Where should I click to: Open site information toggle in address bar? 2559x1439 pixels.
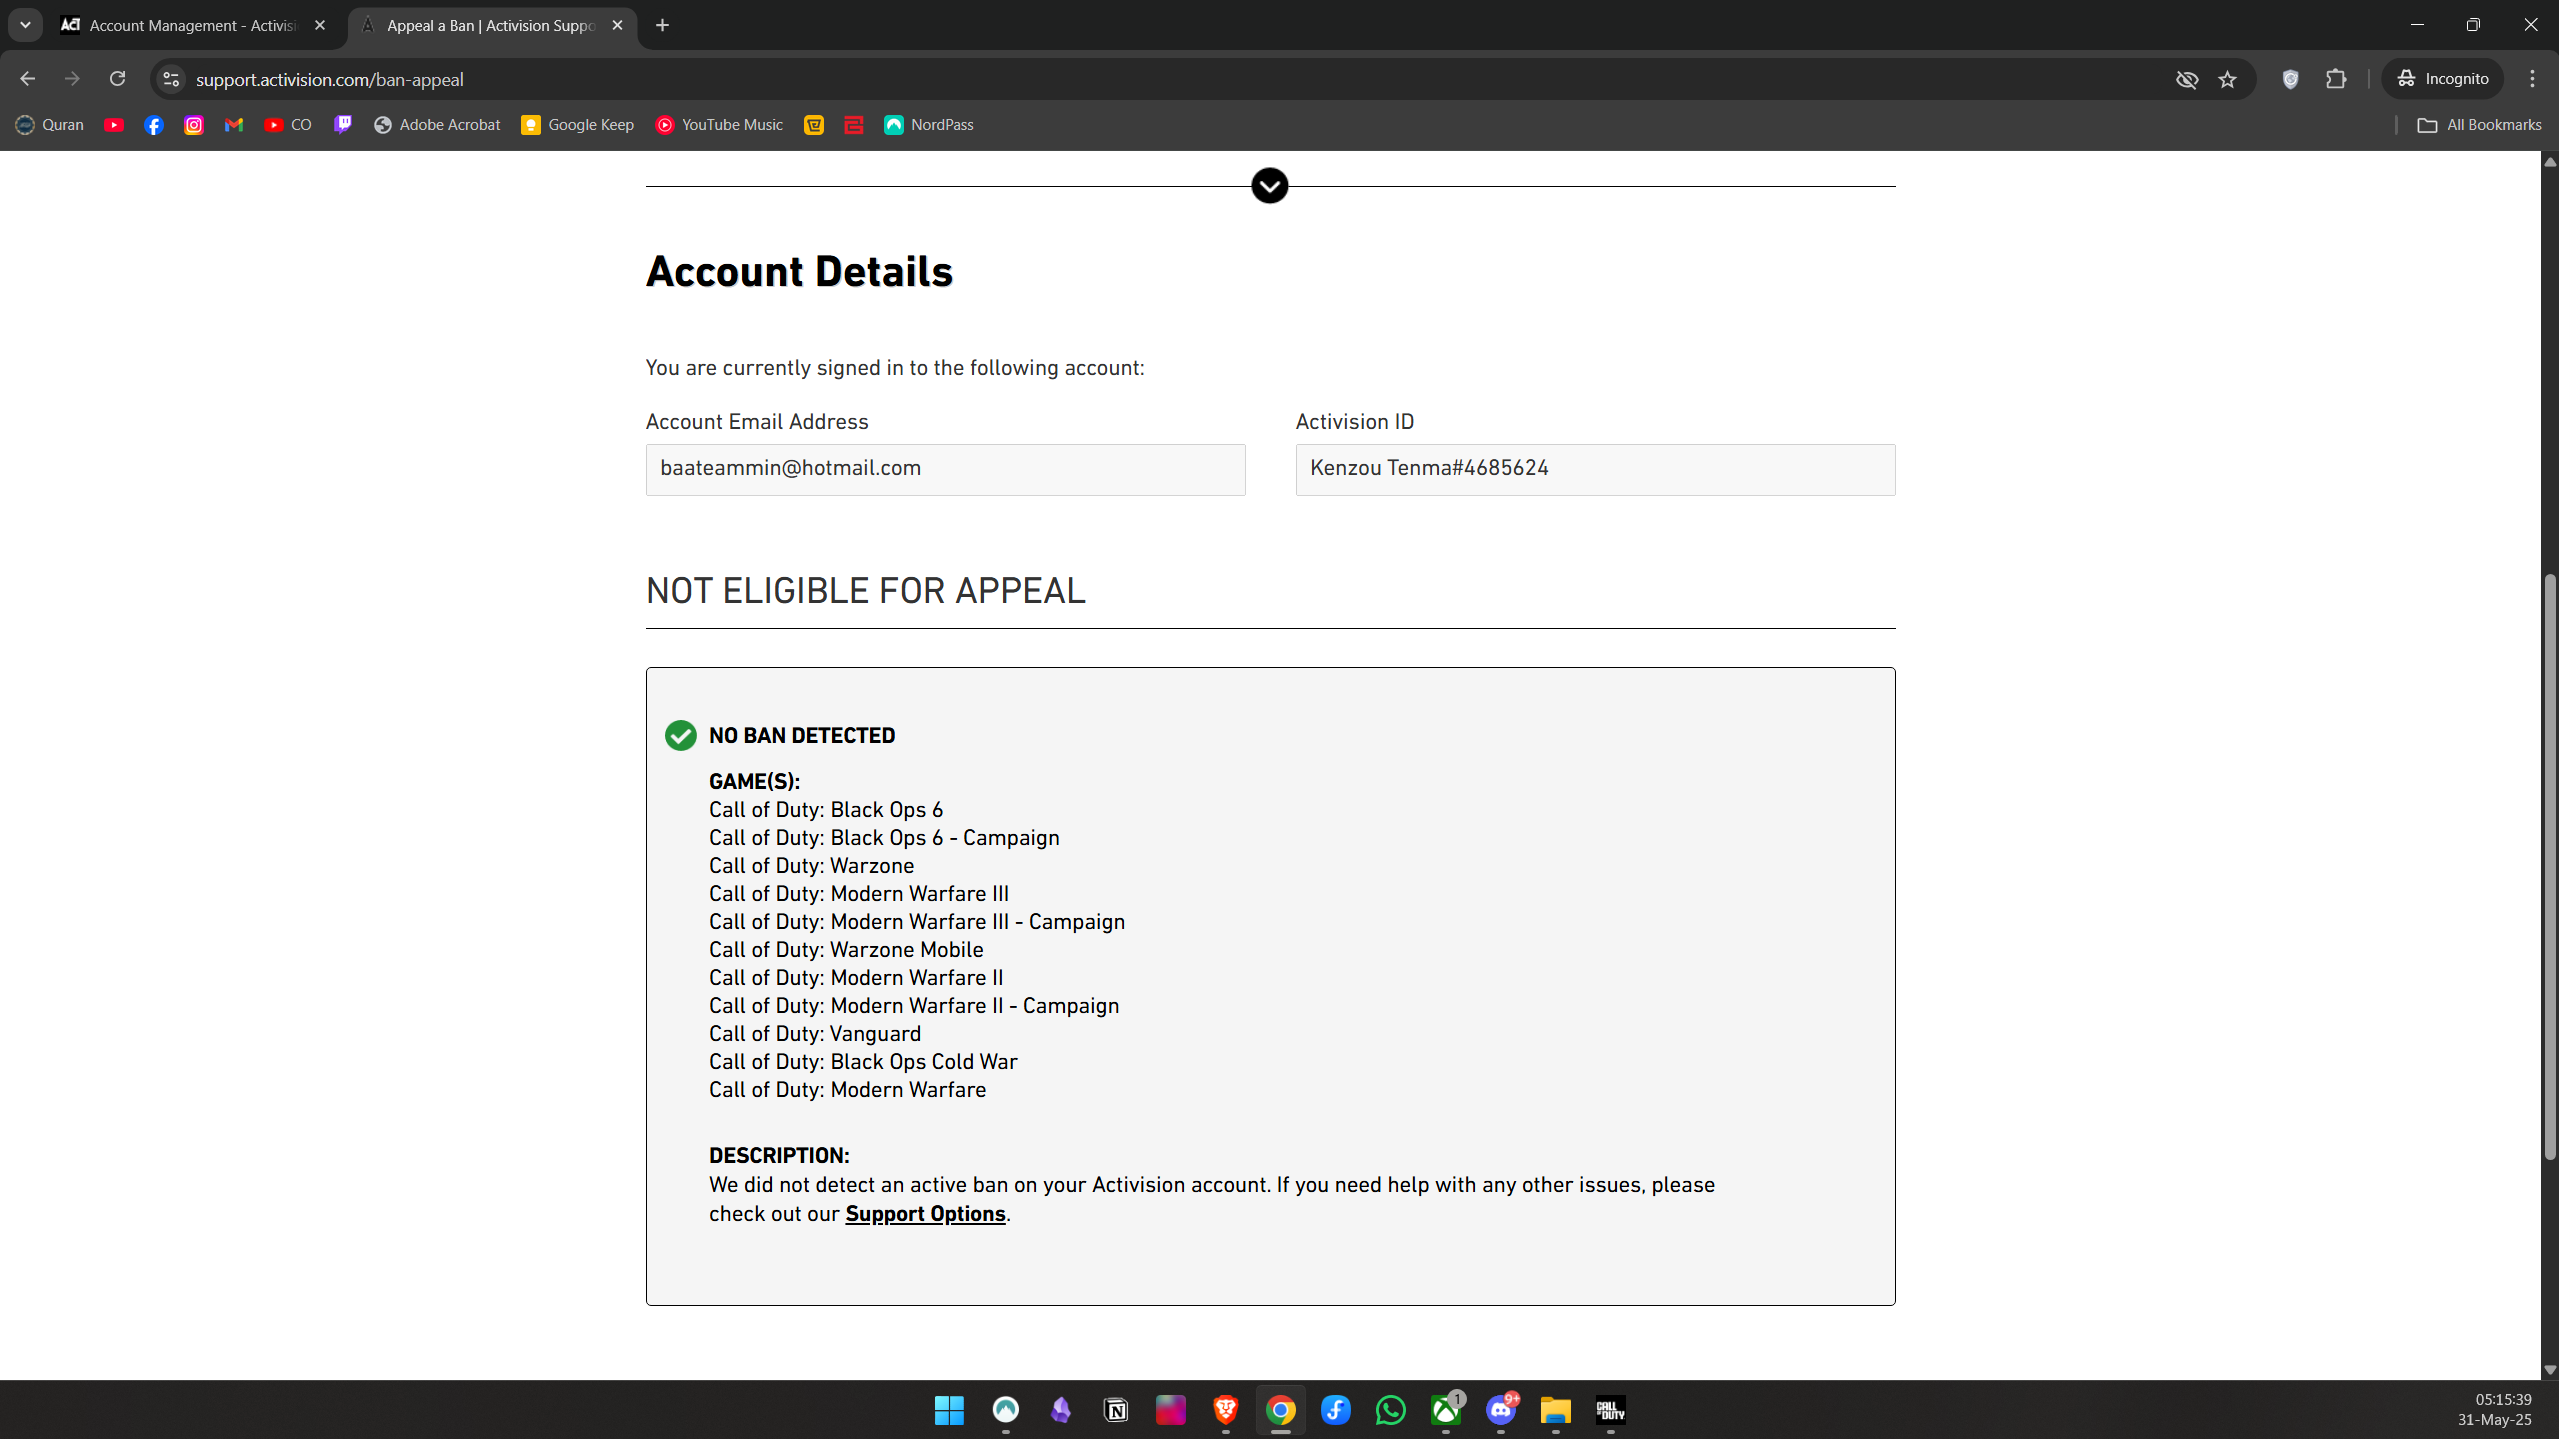click(171, 79)
